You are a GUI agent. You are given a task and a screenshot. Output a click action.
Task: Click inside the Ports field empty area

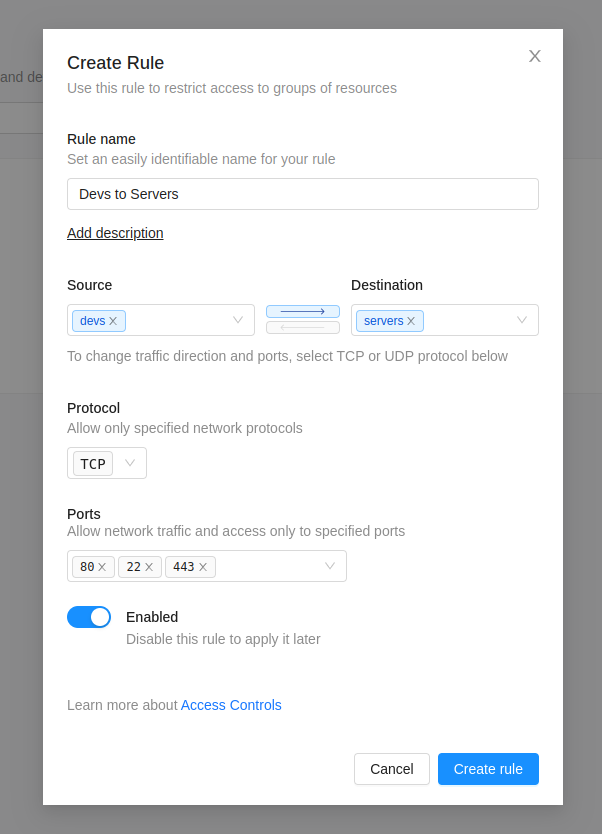265,566
